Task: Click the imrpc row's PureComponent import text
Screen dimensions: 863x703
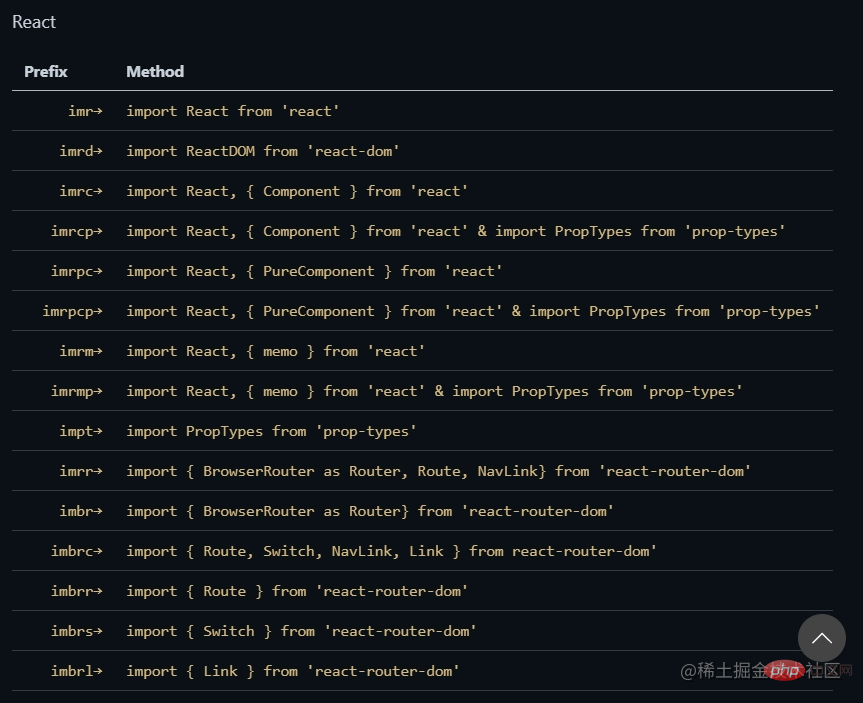Action: pos(314,271)
